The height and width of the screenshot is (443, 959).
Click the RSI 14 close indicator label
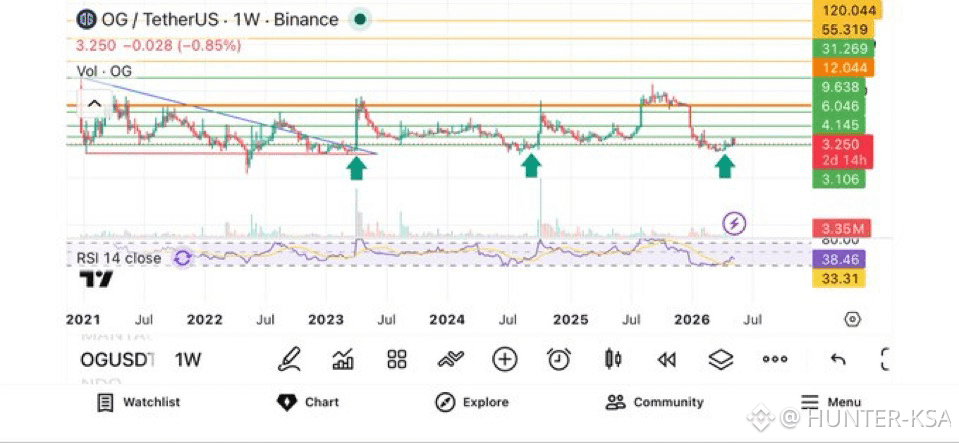tap(119, 258)
